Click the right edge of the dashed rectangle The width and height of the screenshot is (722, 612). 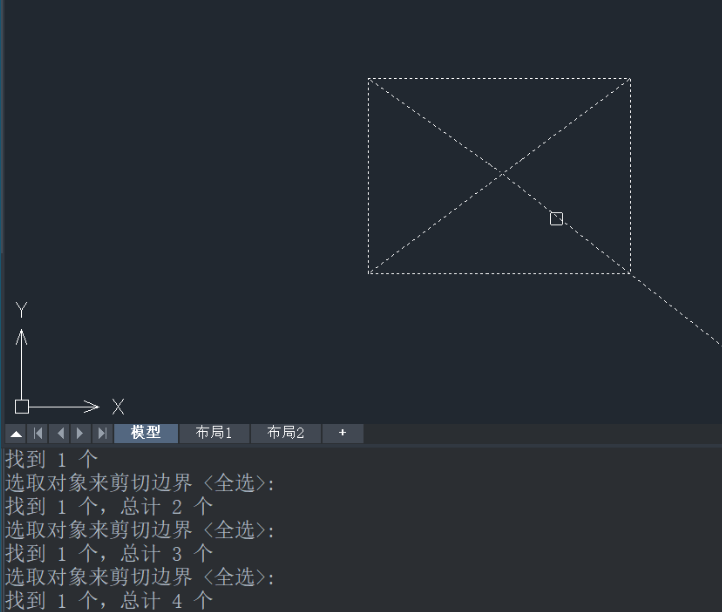pos(630,176)
